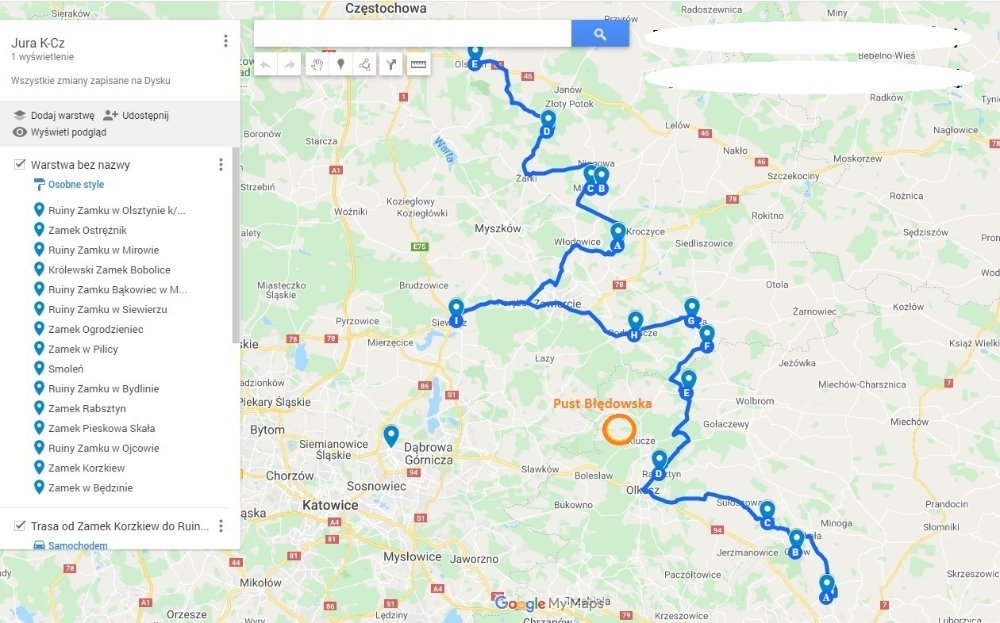Choose the draw line tool
This screenshot has height=623, width=1000.
coord(365,64)
